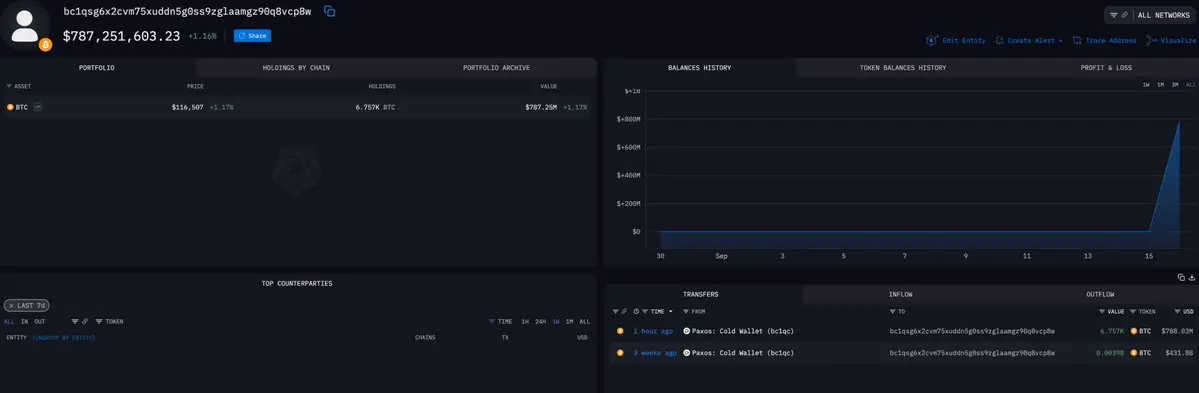The image size is (1199, 393).
Task: Click the orange Bitcoin badge on the avatar
Action: pos(45,45)
